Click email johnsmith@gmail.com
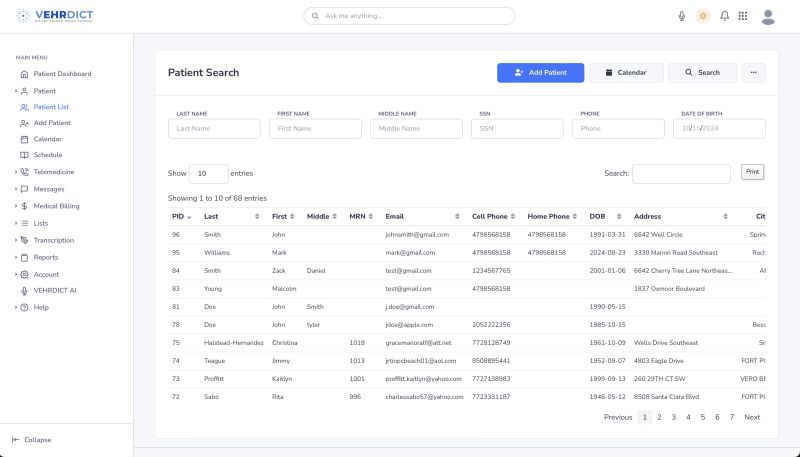Screen dimensions: 800x457 tap(417, 235)
